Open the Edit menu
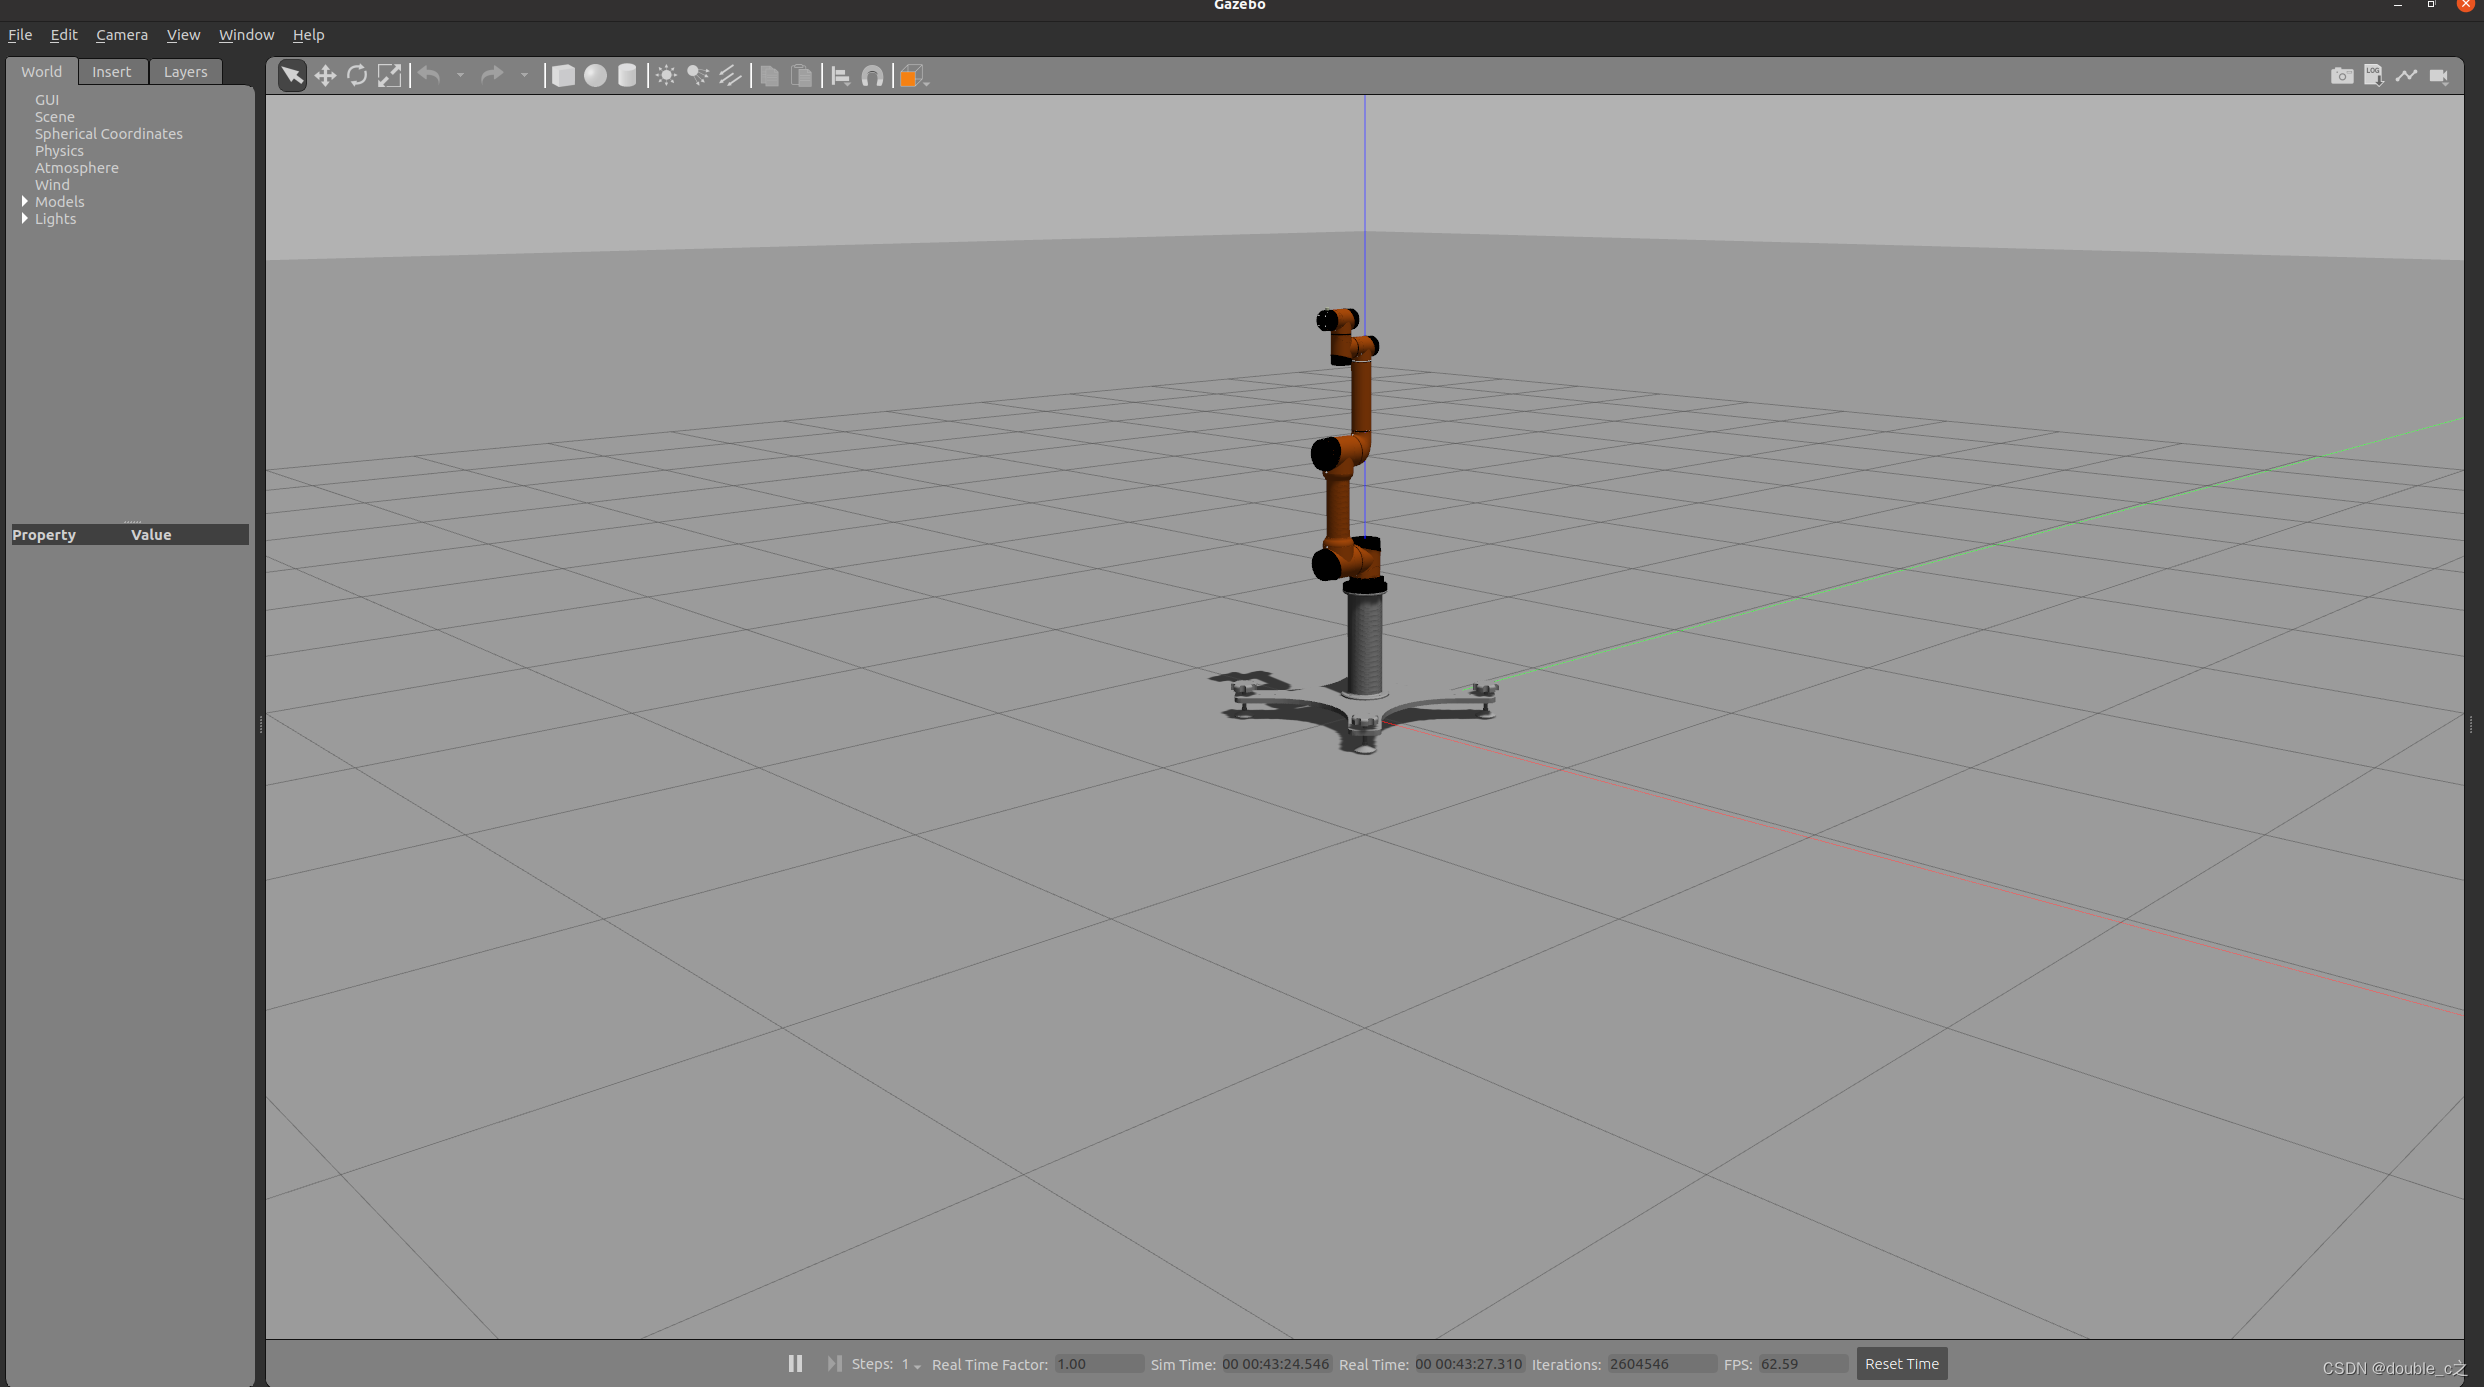 pyautogui.click(x=63, y=35)
